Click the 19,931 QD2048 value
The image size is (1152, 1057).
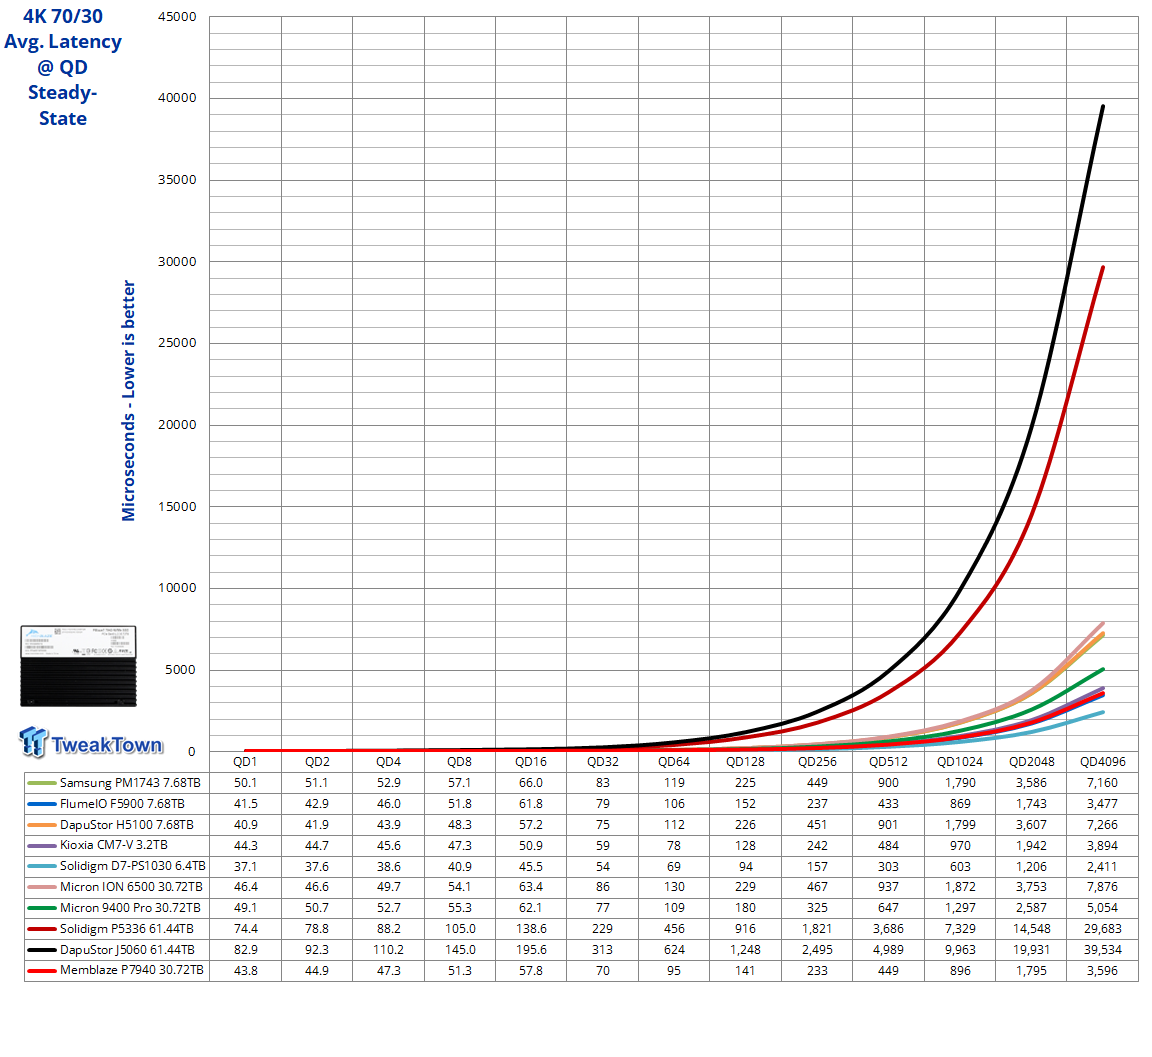[1032, 950]
